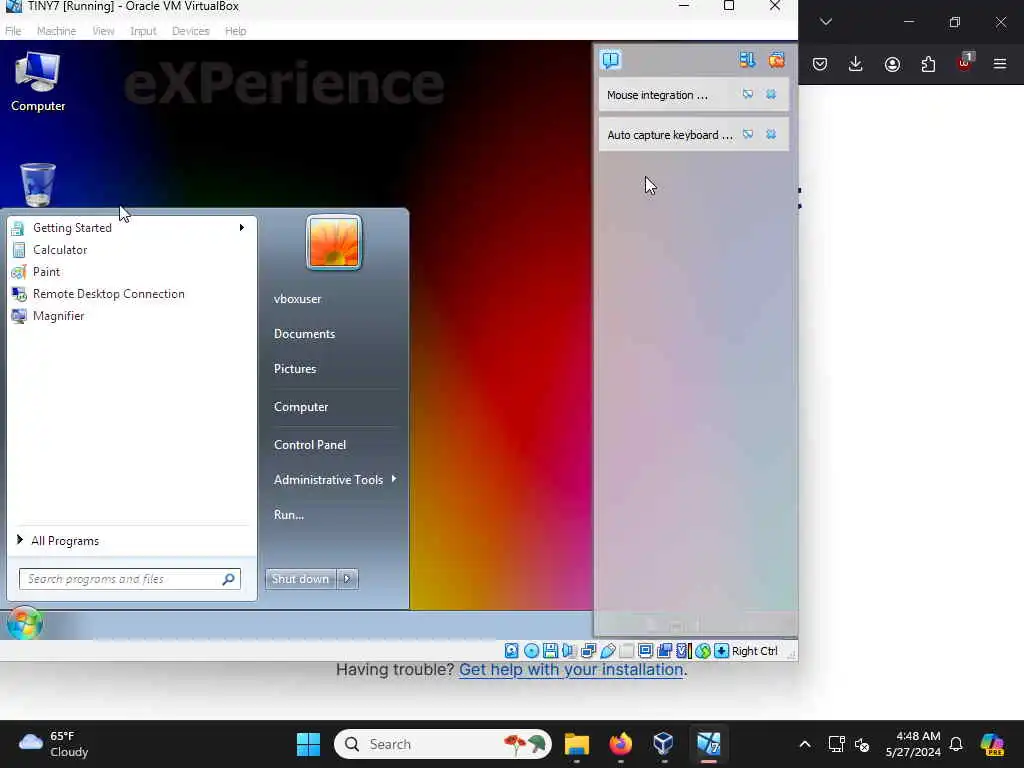The width and height of the screenshot is (1024, 768).
Task: Open details of Auto capture keyboard notification
Action: 748,135
